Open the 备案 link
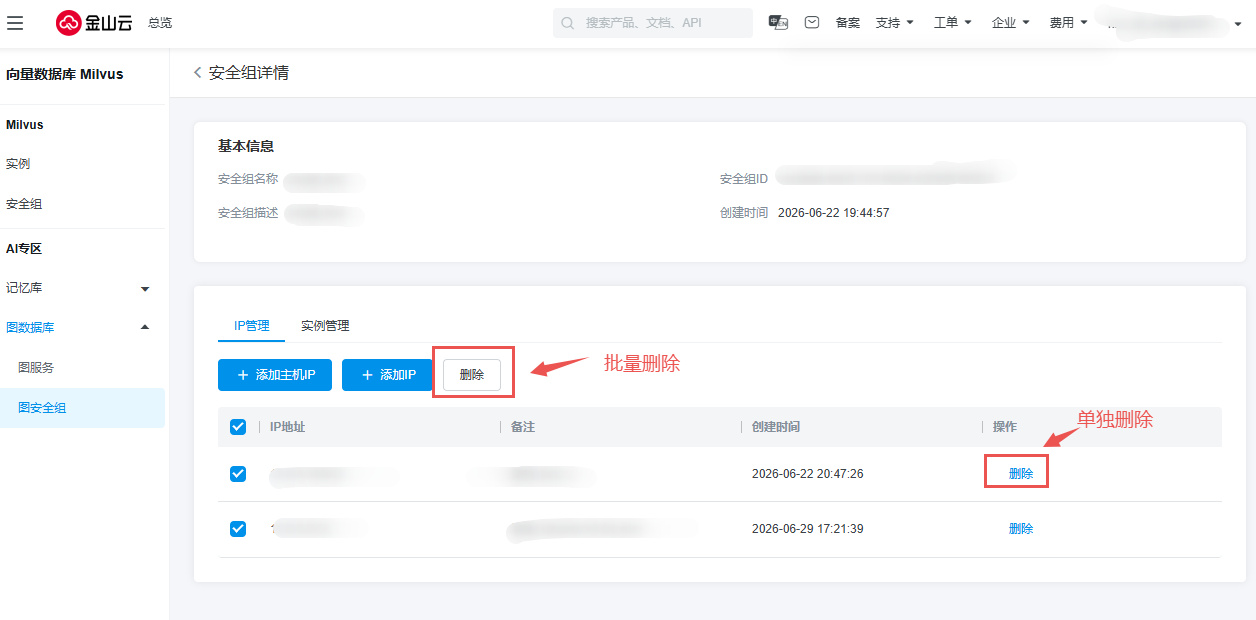Image resolution: width=1256 pixels, height=620 pixels. pos(848,22)
